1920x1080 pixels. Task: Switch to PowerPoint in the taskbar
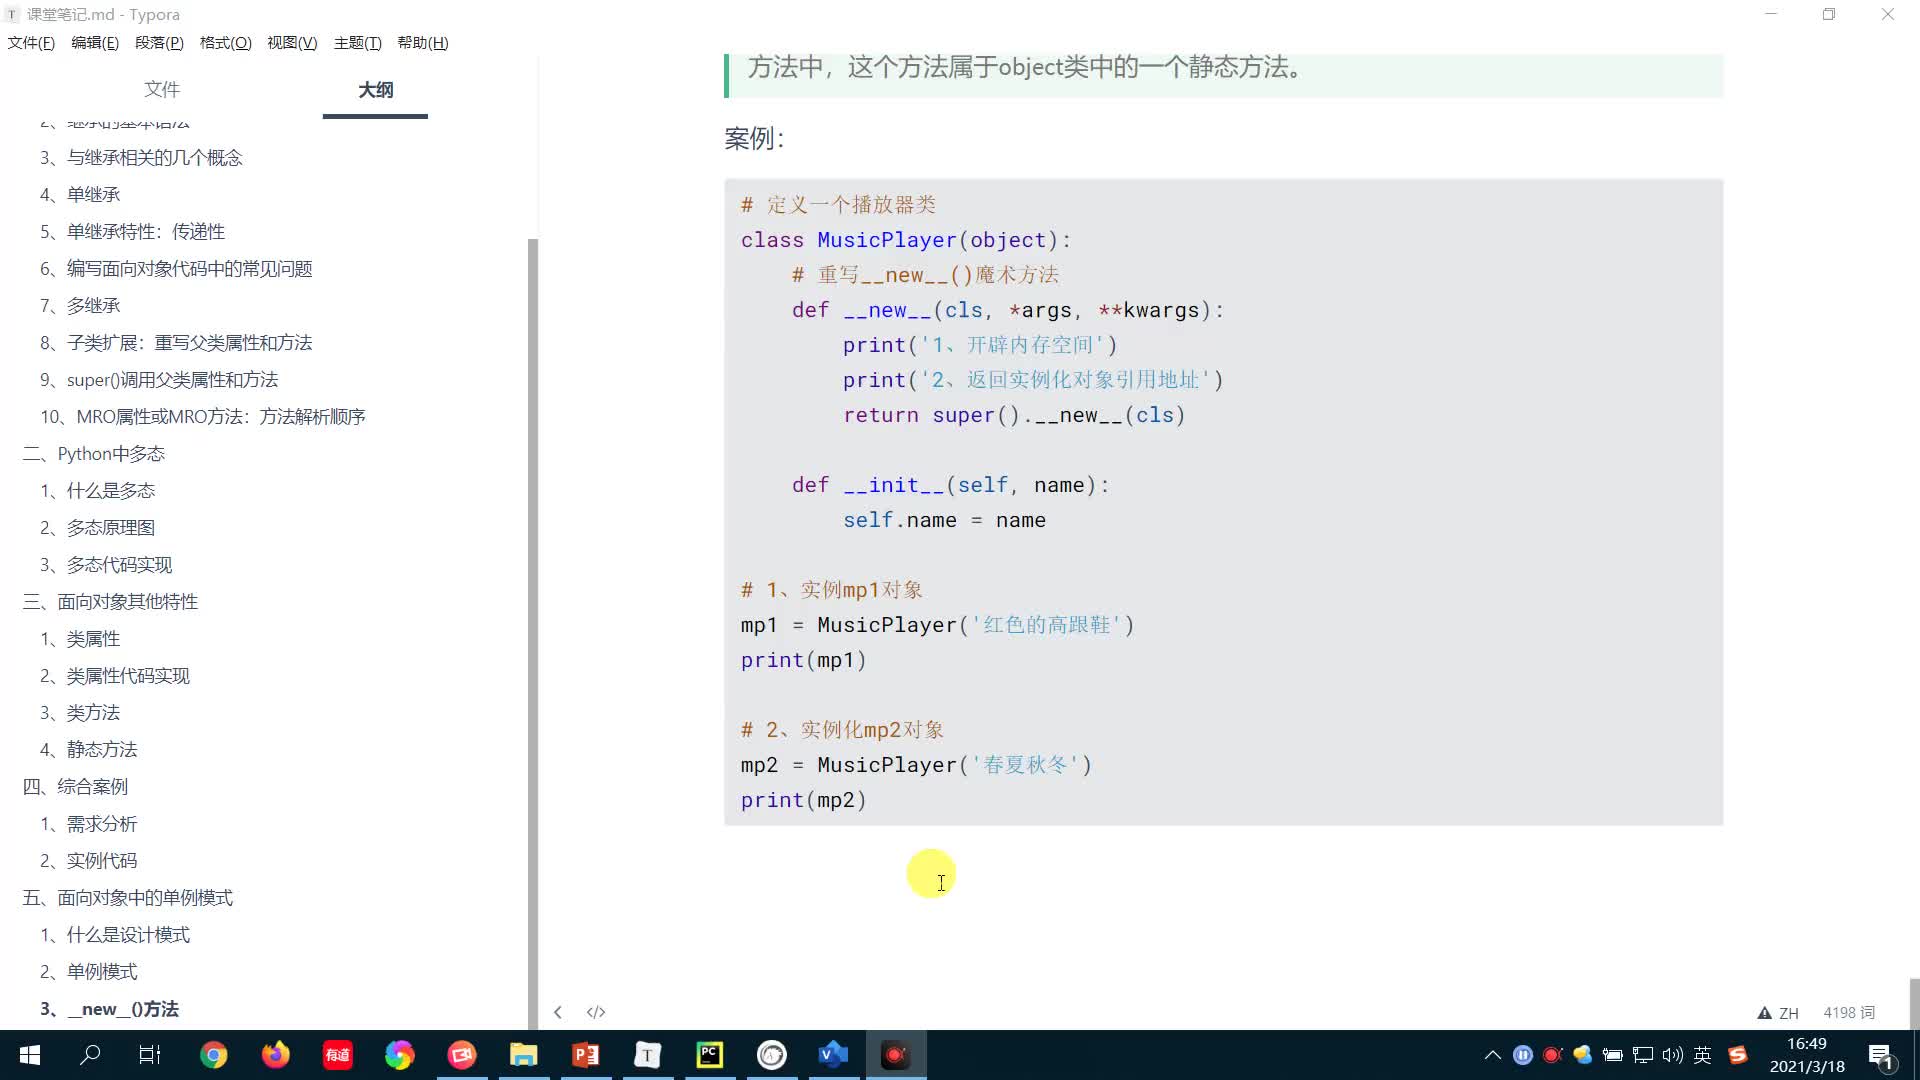click(586, 1055)
